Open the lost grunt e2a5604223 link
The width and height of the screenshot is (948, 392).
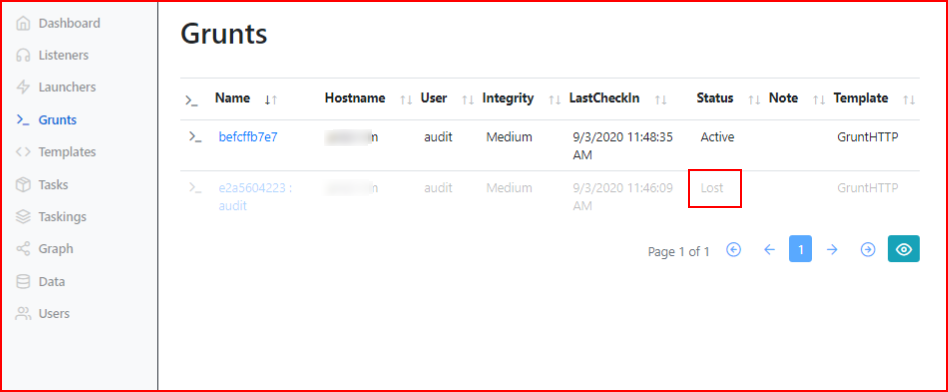pyautogui.click(x=255, y=197)
